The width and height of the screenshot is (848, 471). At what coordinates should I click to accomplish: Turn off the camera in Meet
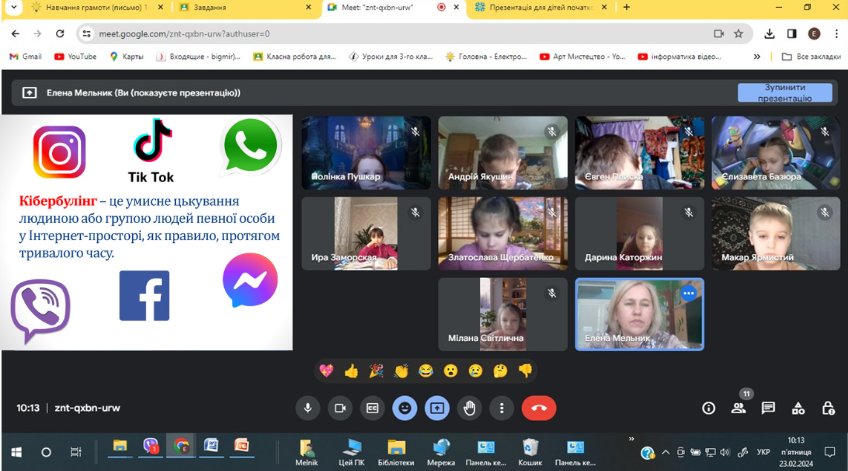(340, 408)
